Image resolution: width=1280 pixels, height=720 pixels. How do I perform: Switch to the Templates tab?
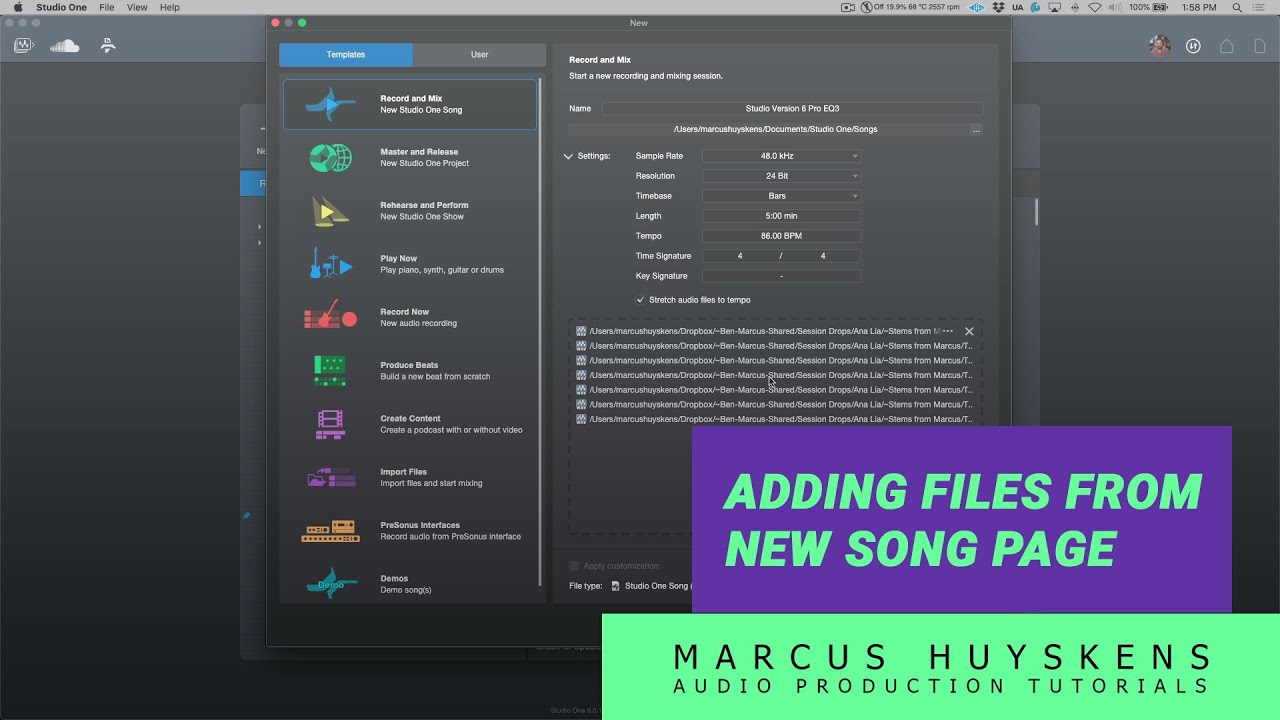346,55
